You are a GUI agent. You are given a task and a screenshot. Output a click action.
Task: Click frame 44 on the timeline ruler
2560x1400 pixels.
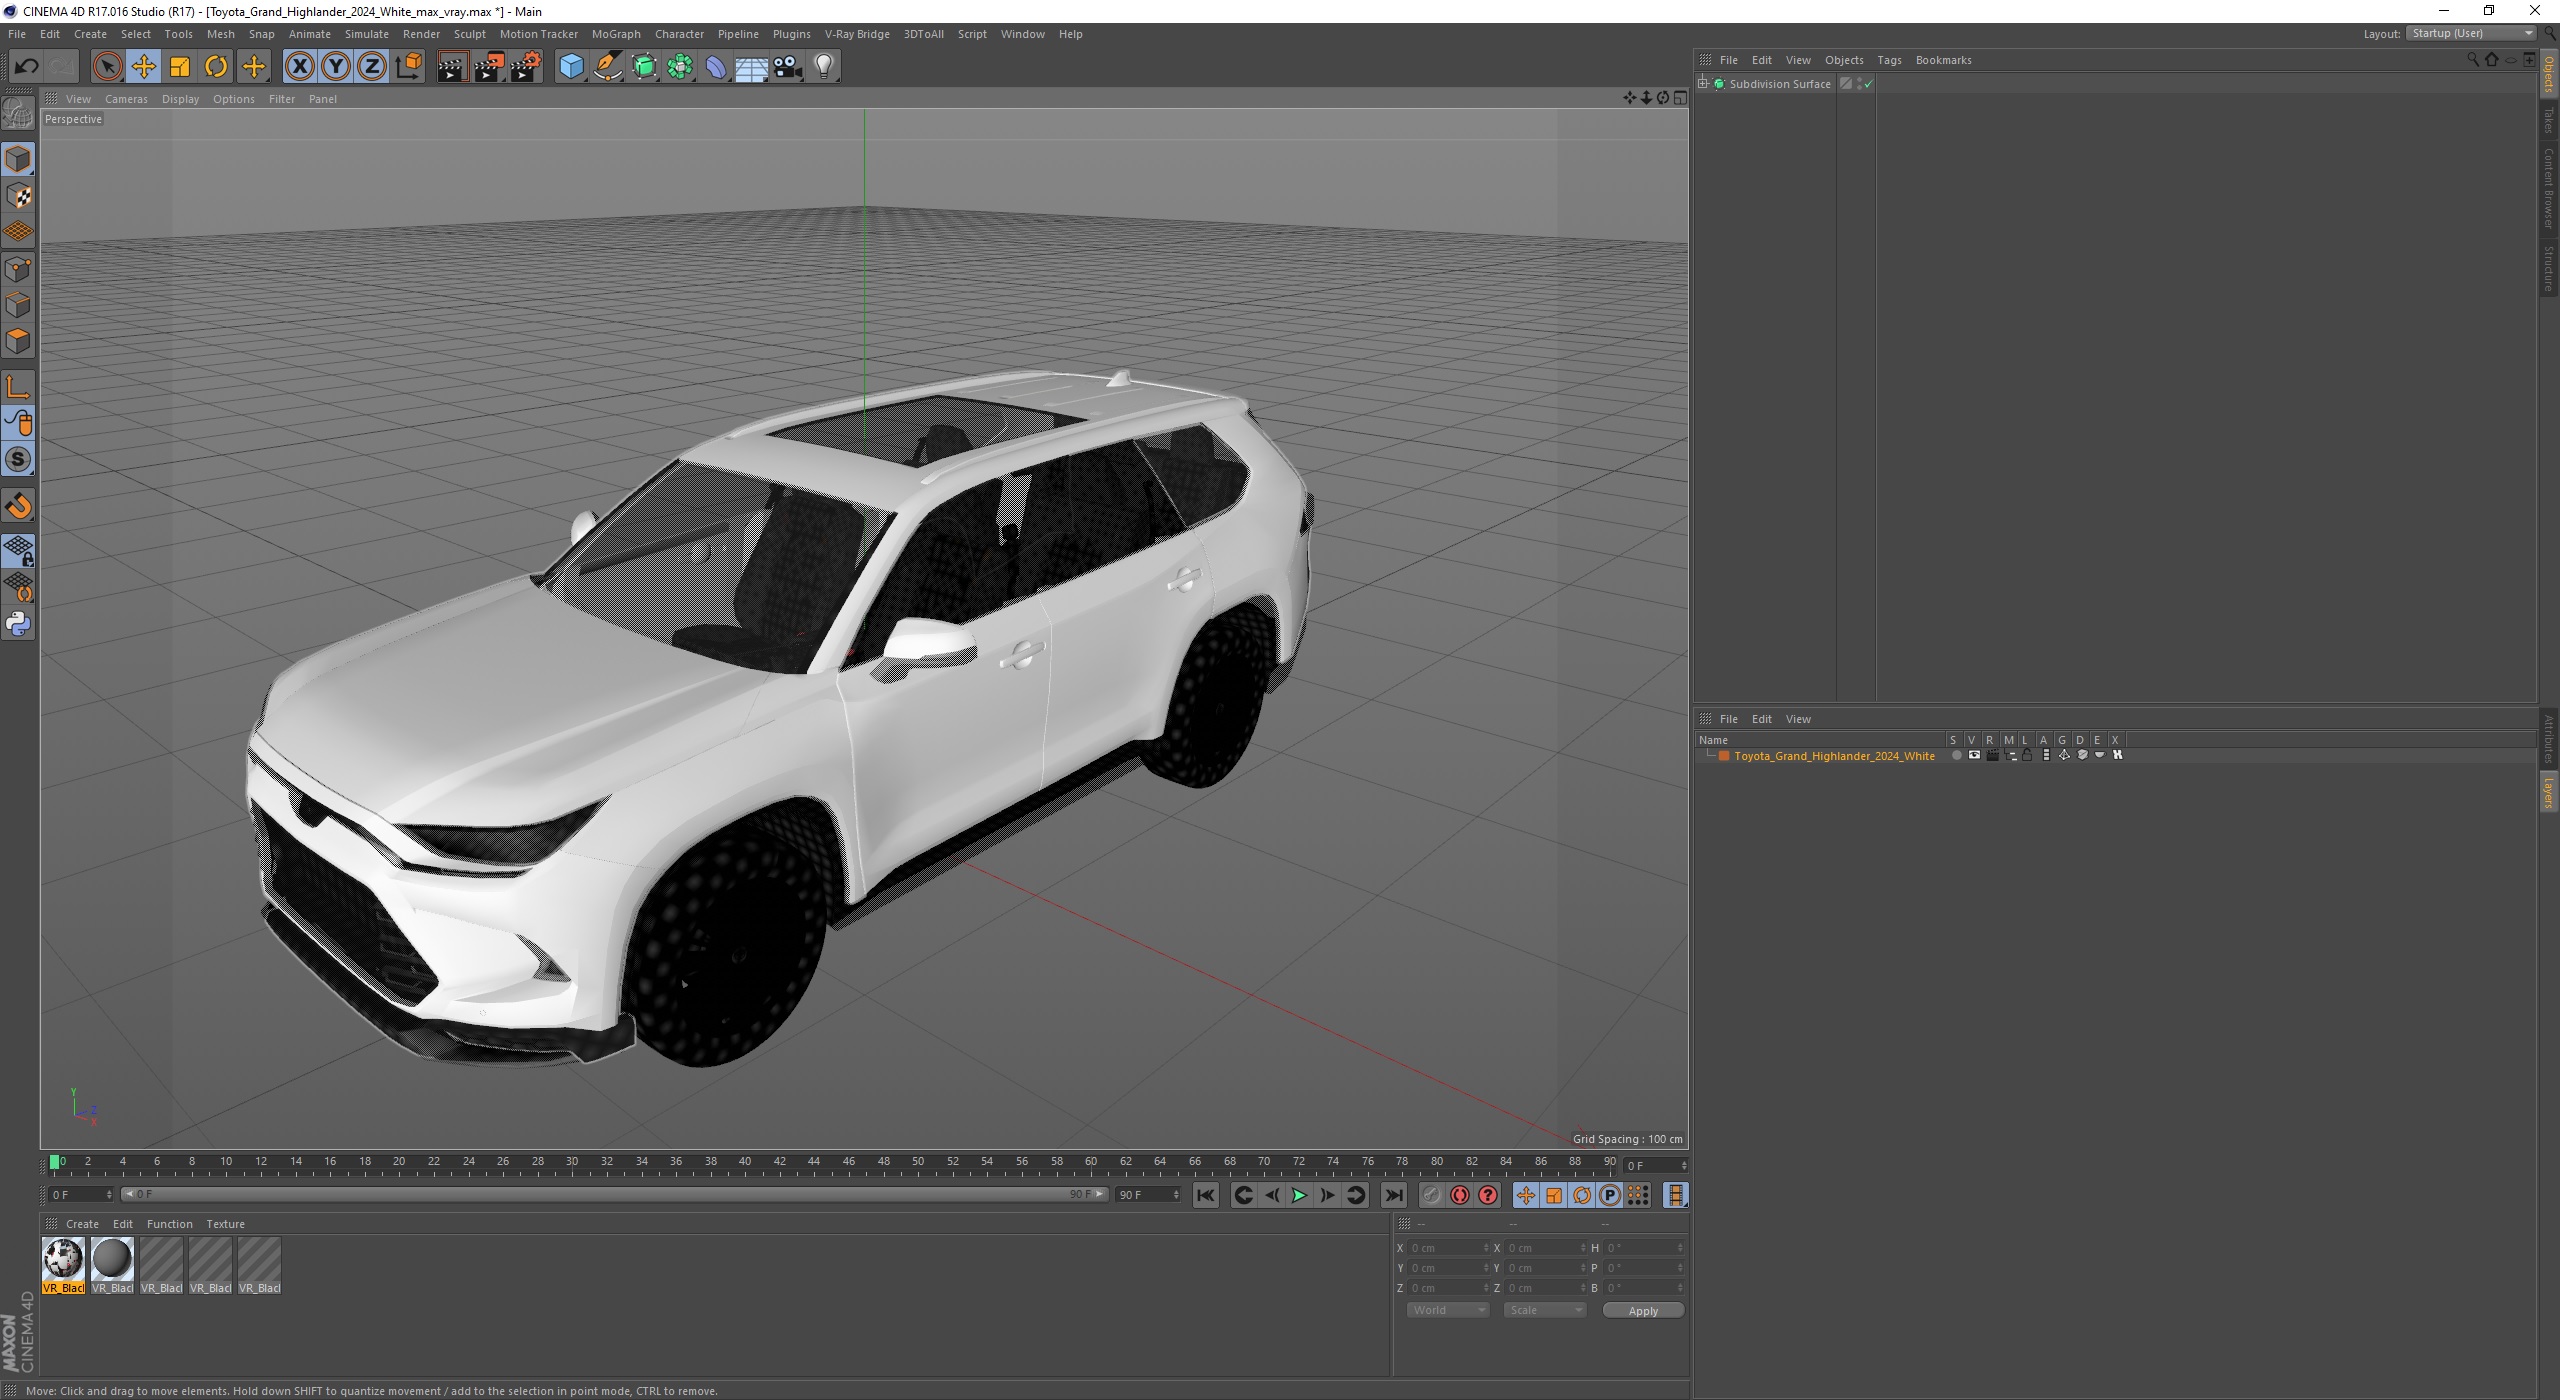click(x=814, y=1162)
